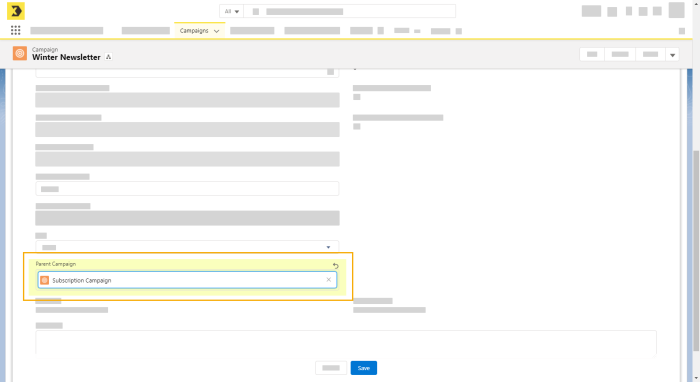View campaign hierarchy icon beside Winter Newsletter
This screenshot has width=700, height=382.
tap(108, 57)
